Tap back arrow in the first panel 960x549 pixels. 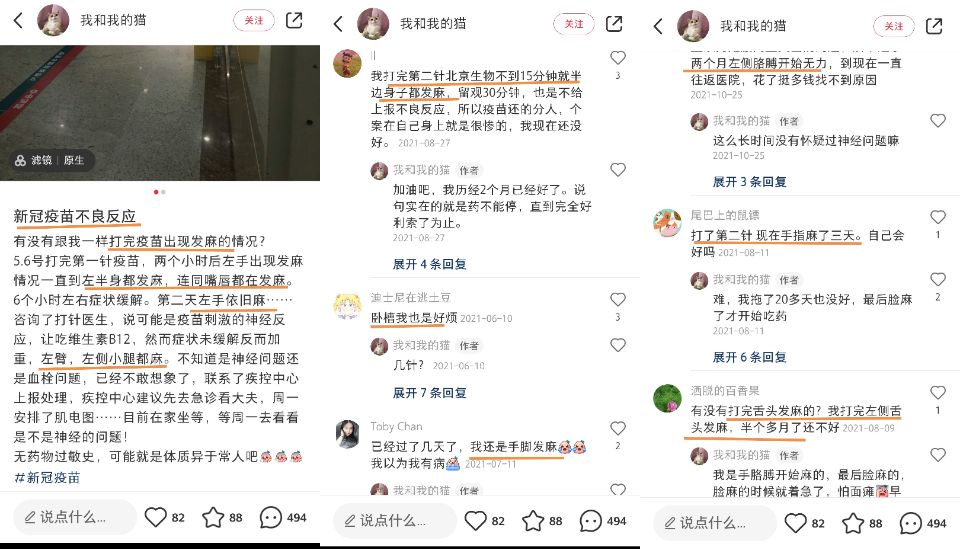[18, 21]
